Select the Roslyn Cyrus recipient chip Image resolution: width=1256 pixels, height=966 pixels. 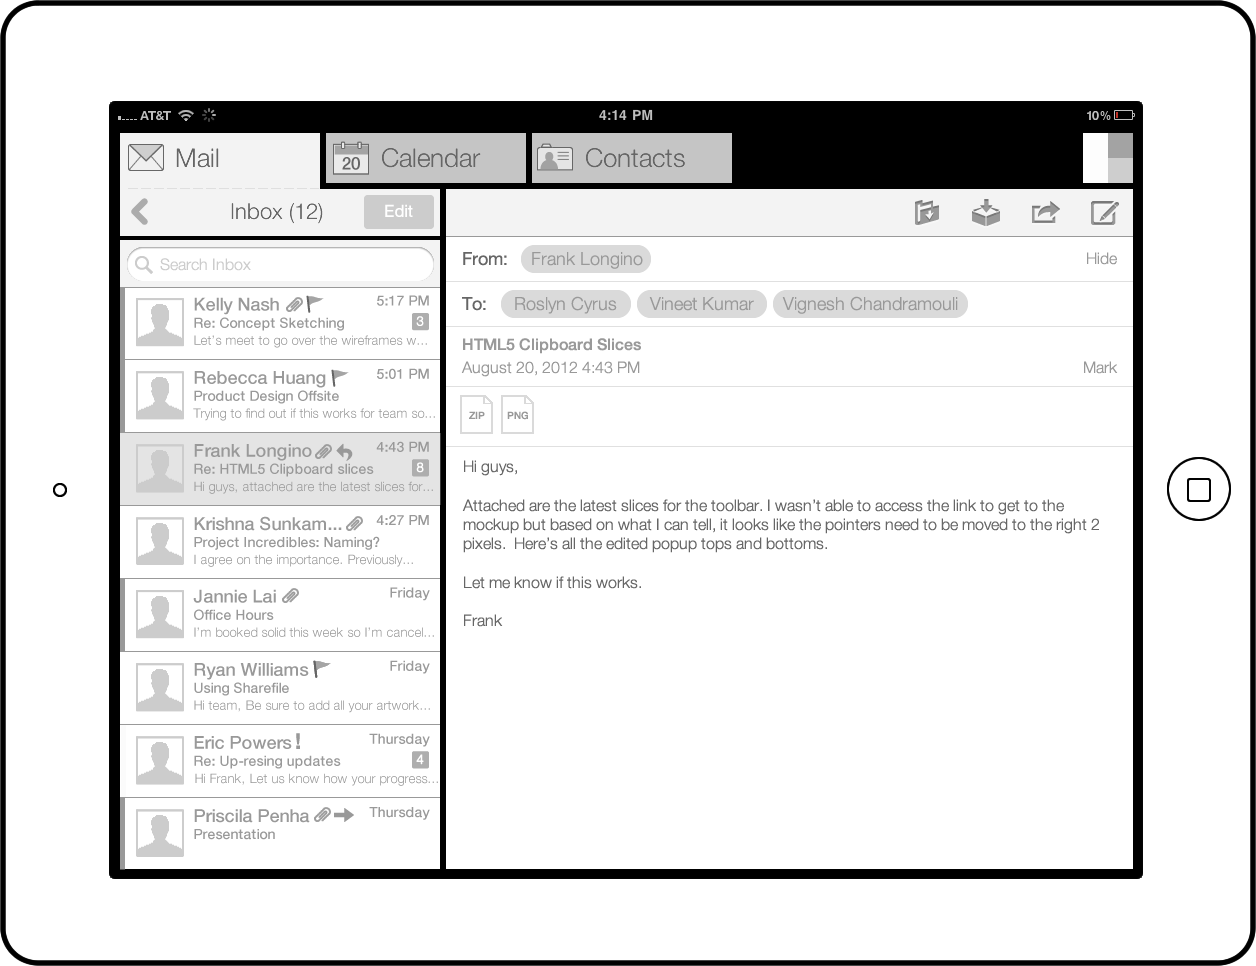point(565,304)
